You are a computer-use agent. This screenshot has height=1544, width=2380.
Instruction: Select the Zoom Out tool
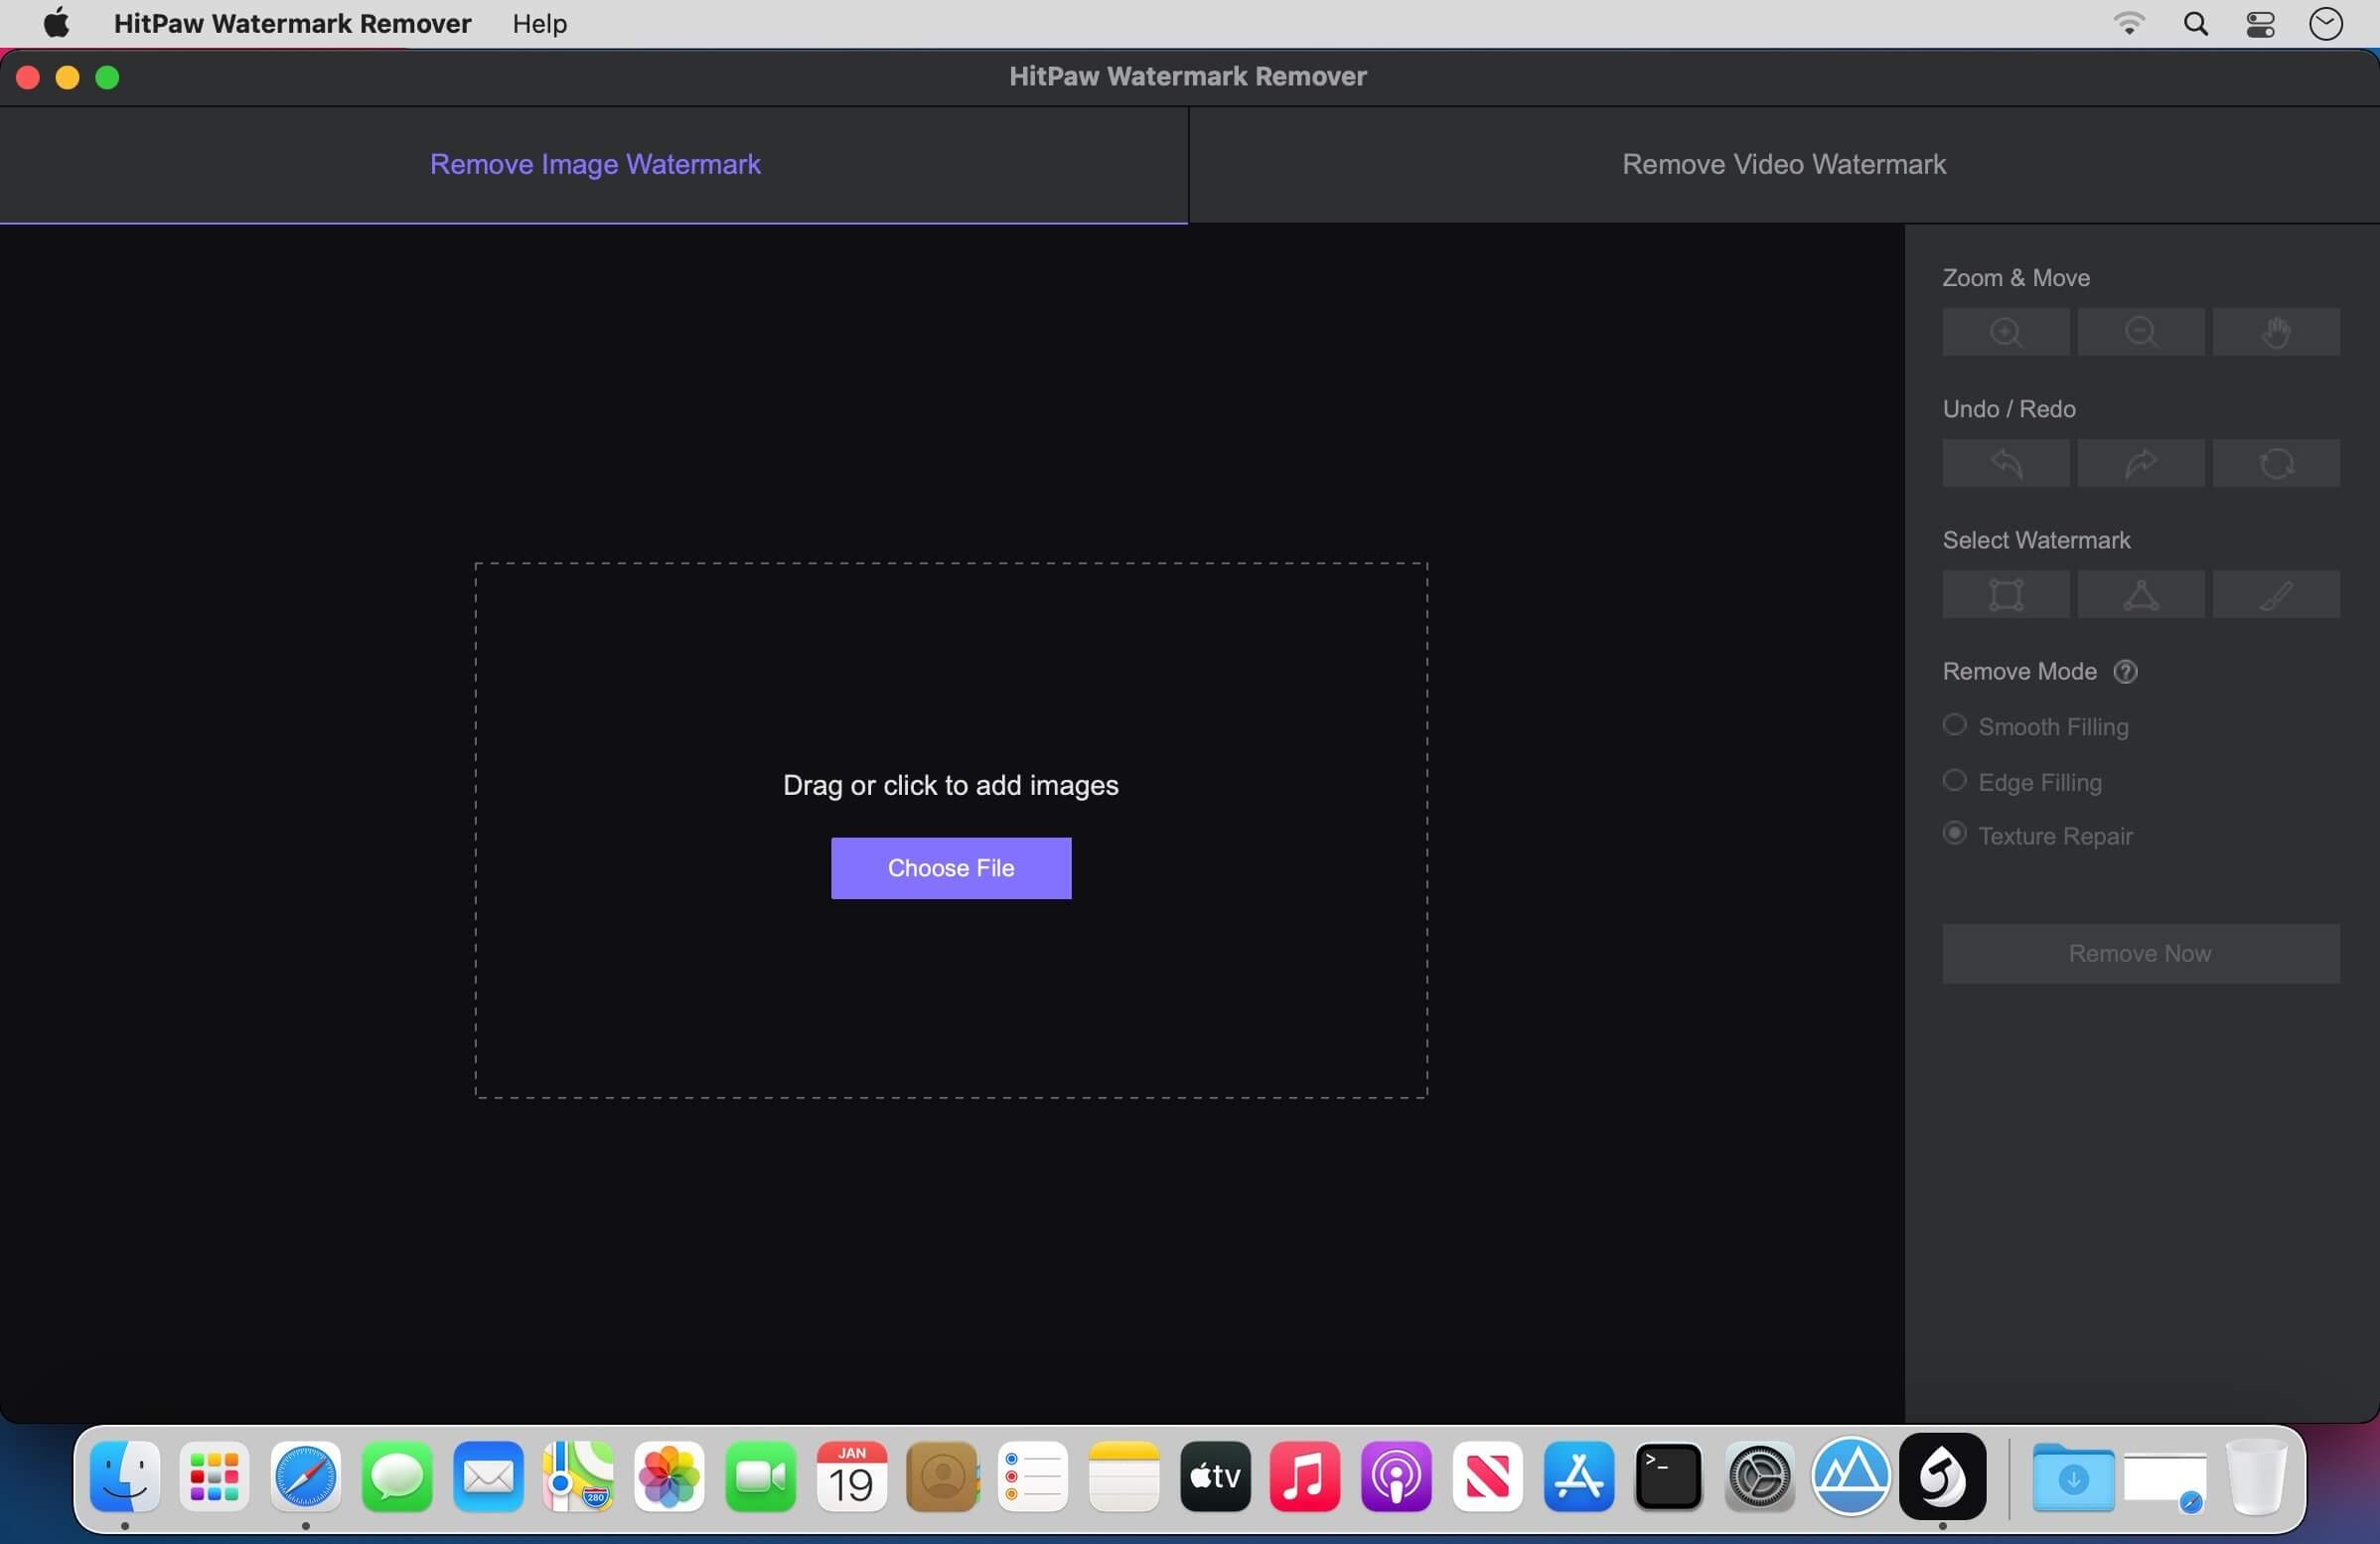2139,331
